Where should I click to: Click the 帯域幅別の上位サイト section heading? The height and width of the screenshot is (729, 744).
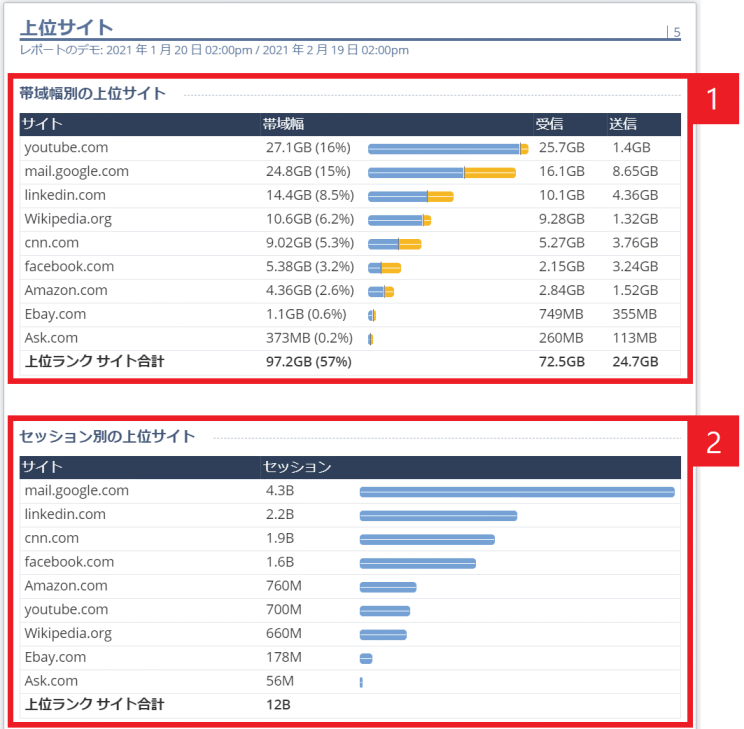pos(93,94)
